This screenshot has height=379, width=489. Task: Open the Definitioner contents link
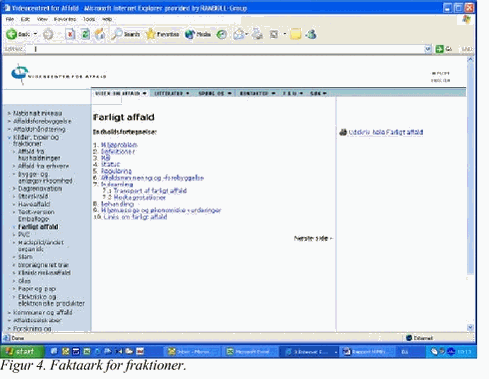[x=118, y=151]
